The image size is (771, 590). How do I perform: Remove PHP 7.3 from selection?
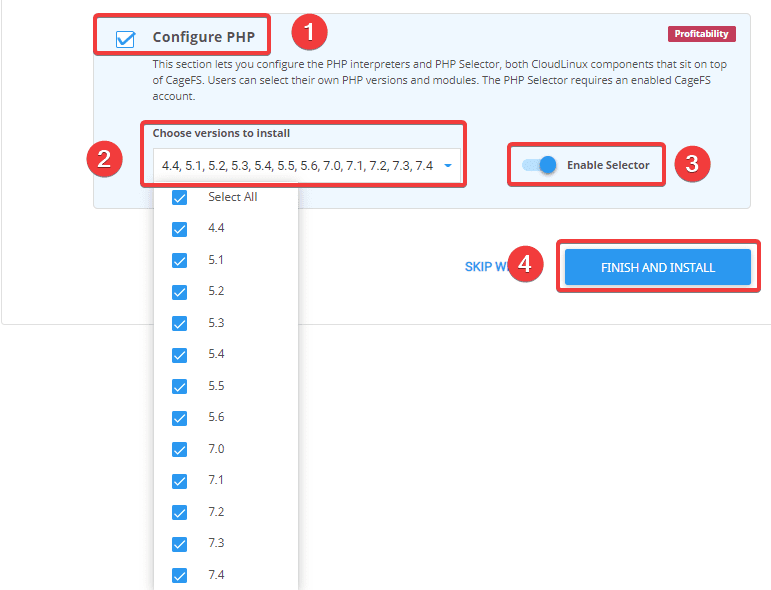tap(180, 544)
